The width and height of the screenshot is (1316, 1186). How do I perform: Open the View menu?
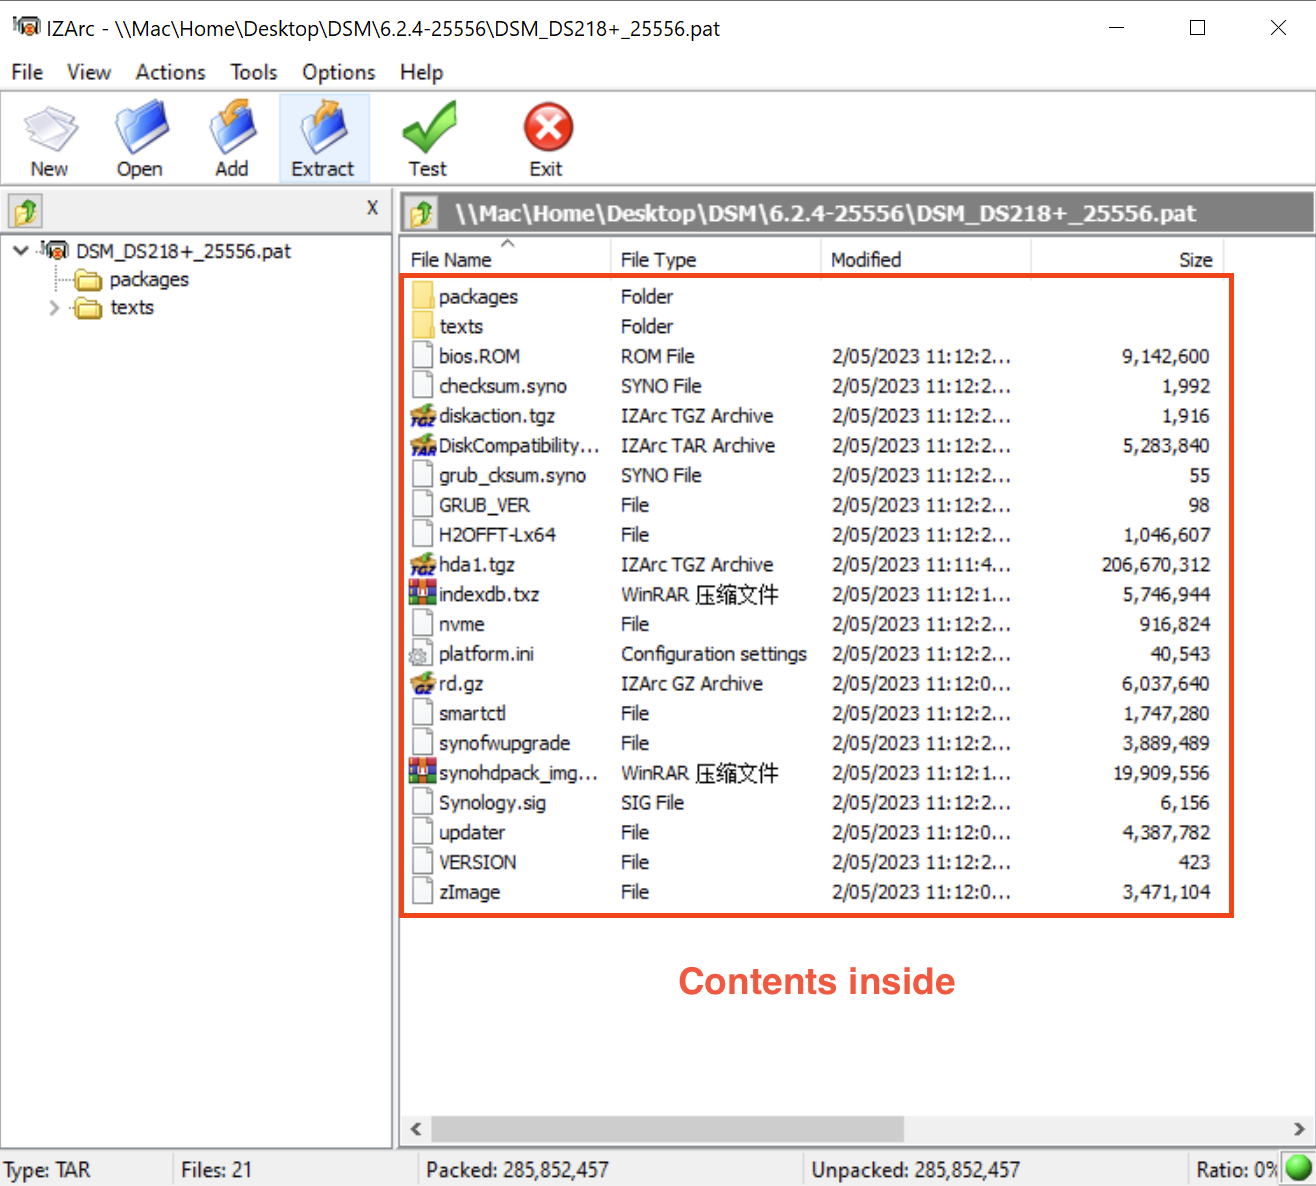[x=89, y=72]
